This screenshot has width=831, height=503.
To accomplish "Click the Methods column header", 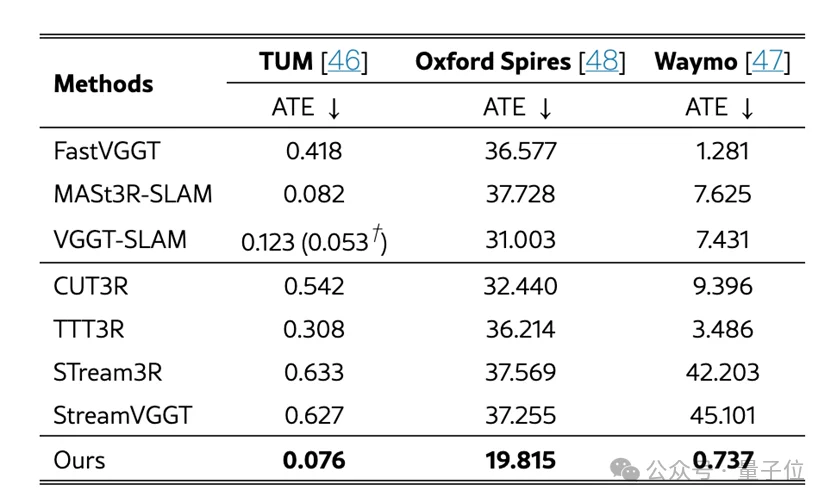I will pos(103,84).
